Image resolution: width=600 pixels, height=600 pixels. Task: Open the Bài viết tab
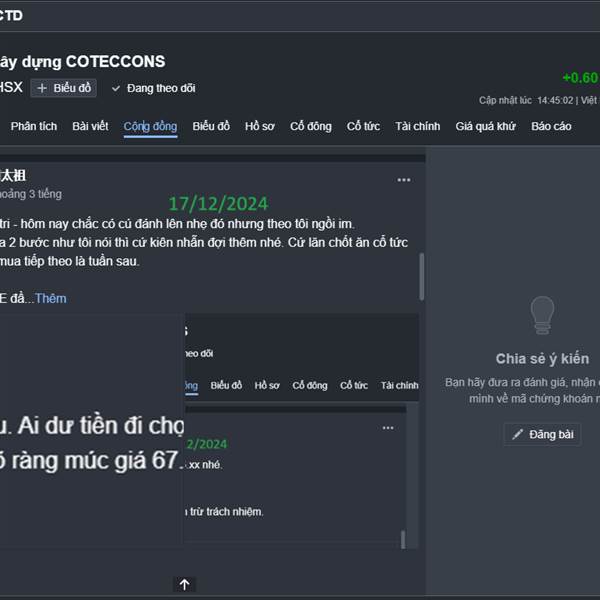pyautogui.click(x=90, y=126)
